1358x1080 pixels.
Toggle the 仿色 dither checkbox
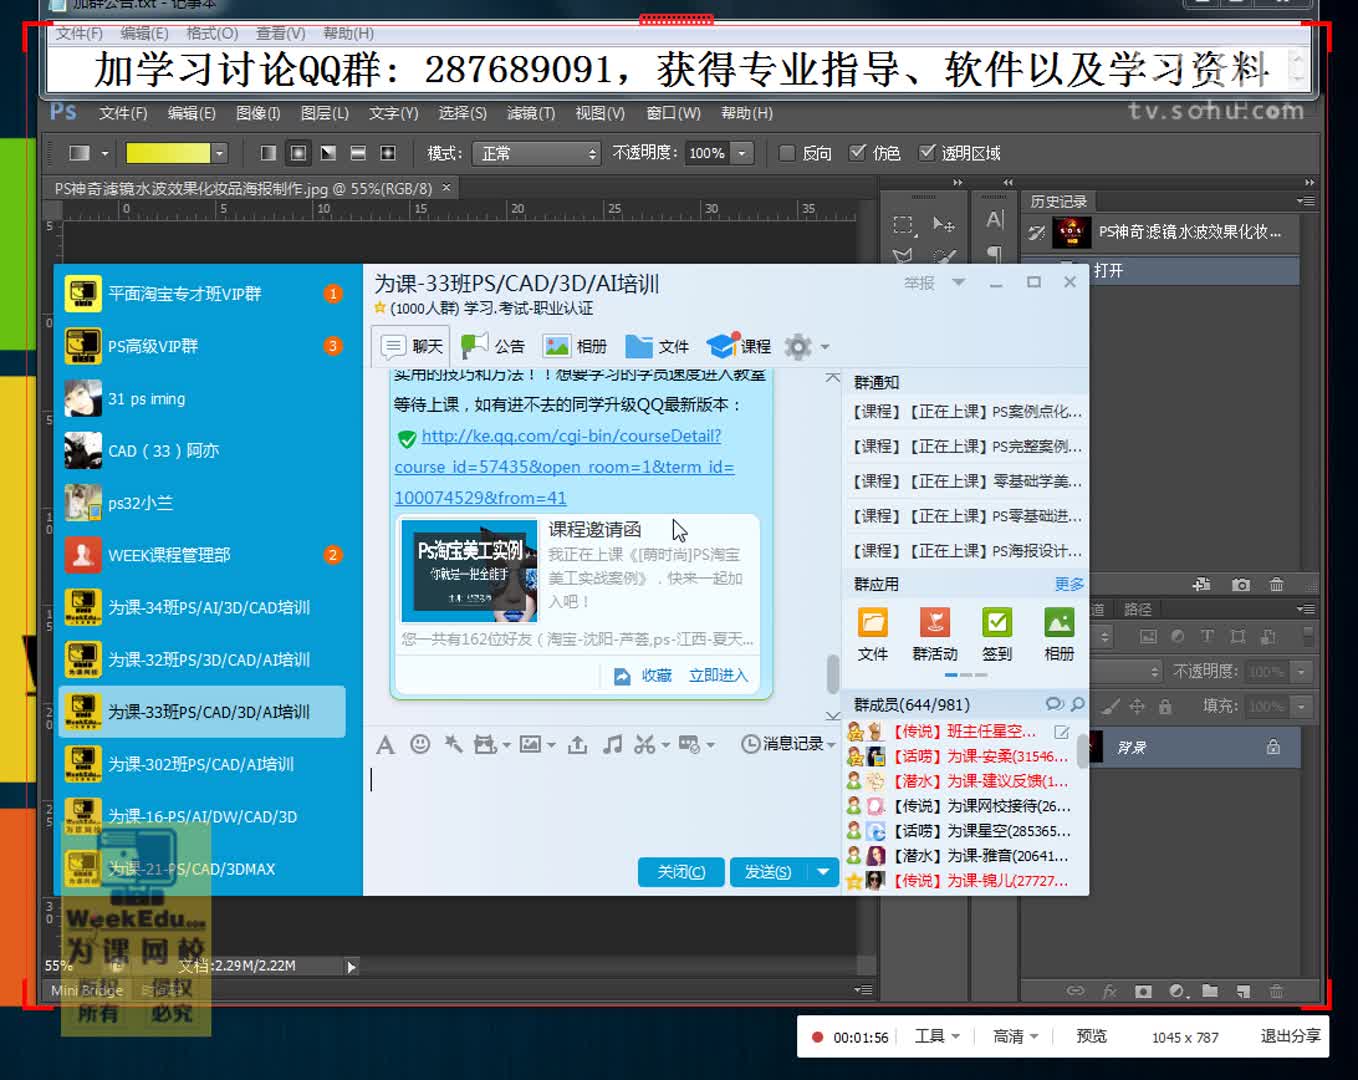click(857, 153)
